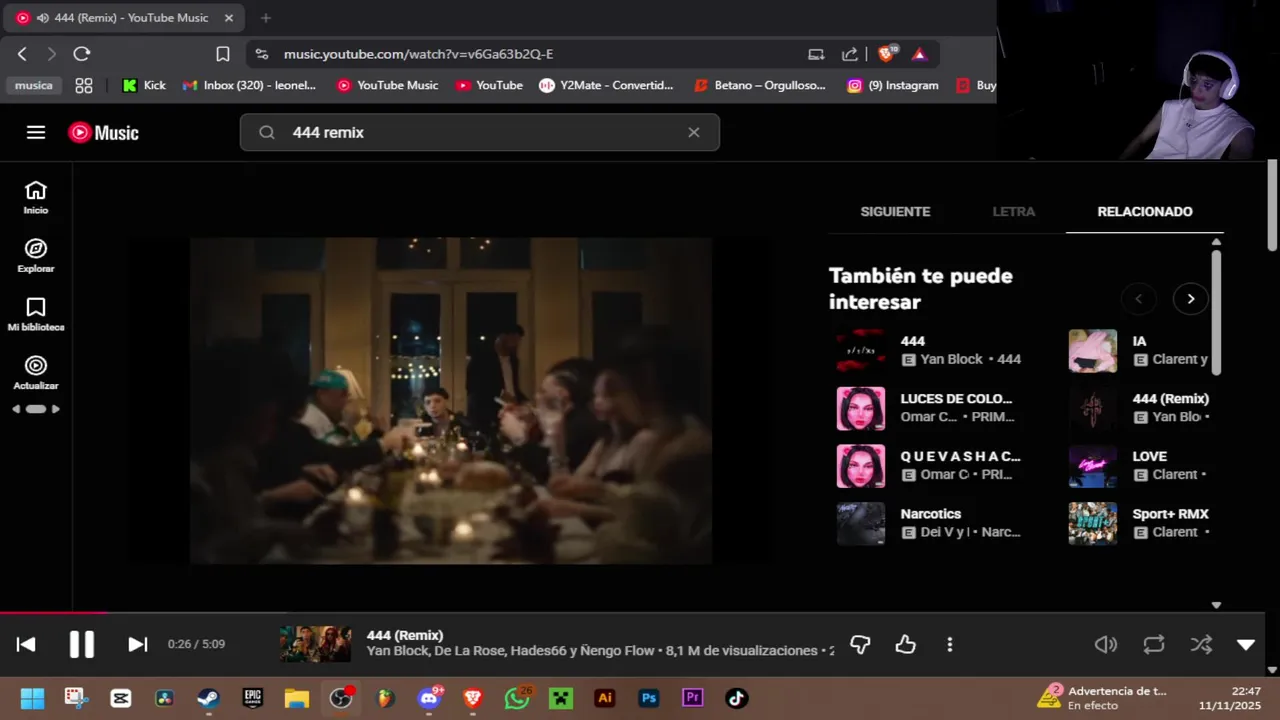Viewport: 1280px width, 720px height.
Task: Pause the current song
Action: pos(82,645)
